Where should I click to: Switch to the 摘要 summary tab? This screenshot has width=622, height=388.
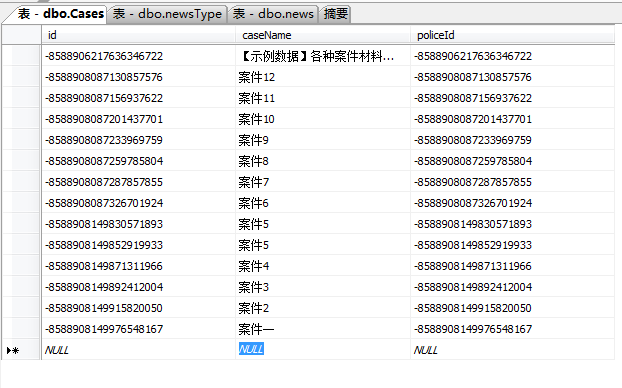[x=335, y=14]
